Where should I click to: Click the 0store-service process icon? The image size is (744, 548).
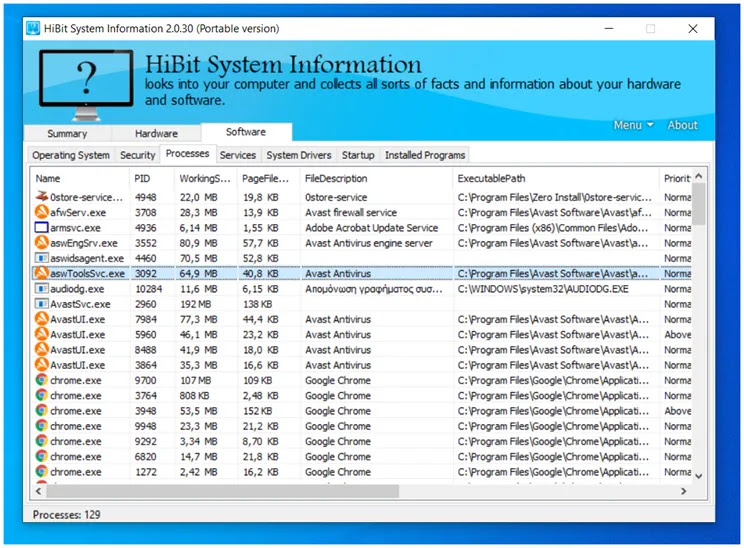[x=42, y=196]
